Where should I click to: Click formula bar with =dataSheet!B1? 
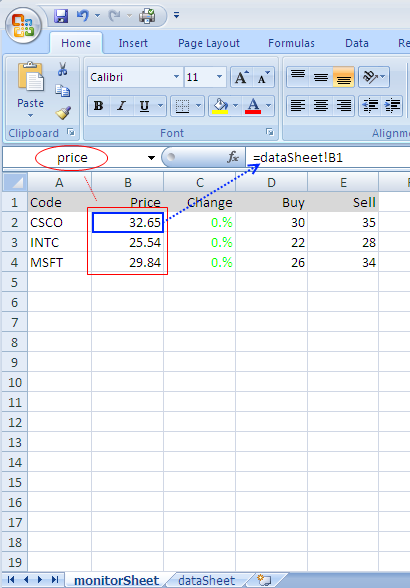click(x=327, y=158)
